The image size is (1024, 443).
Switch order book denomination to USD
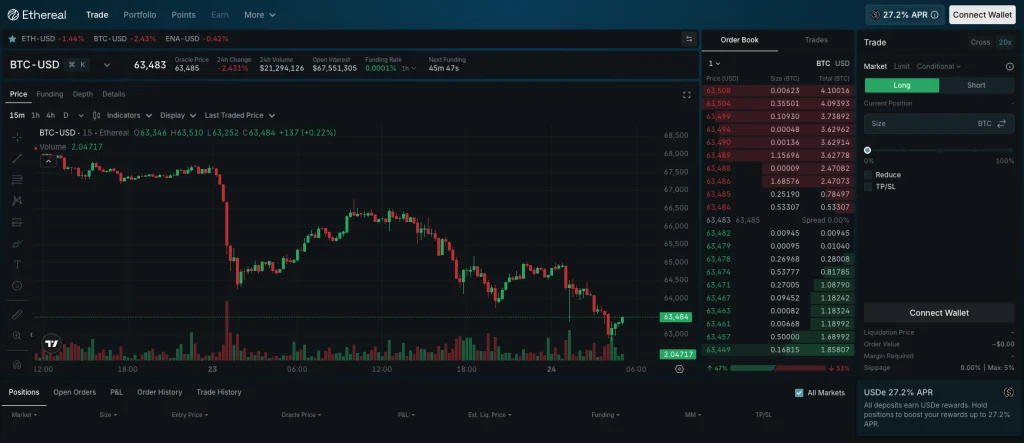842,63
